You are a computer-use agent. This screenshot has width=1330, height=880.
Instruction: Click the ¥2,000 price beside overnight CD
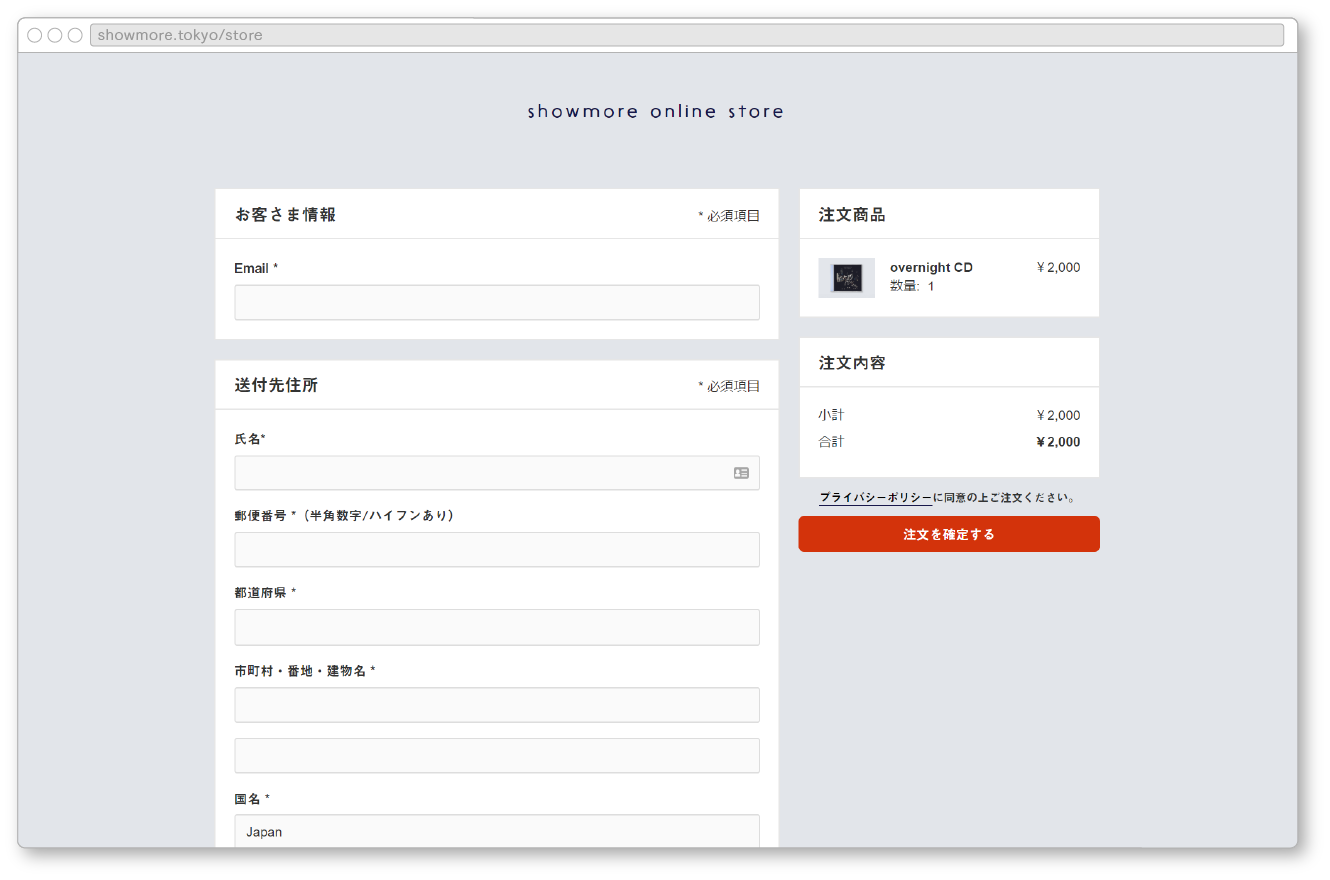[1058, 268]
